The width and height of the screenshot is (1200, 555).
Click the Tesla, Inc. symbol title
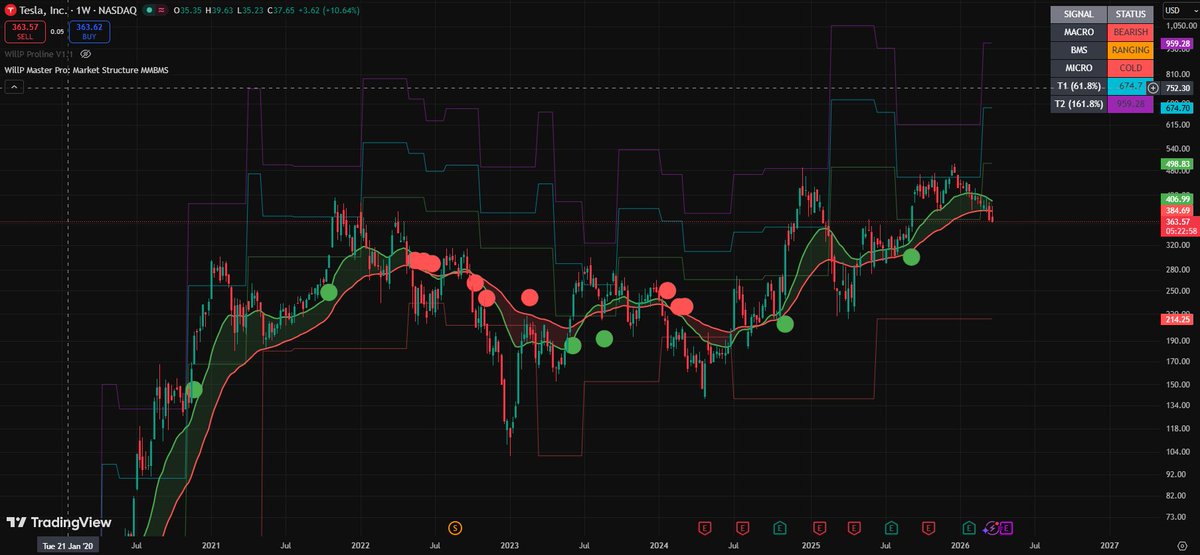click(x=43, y=10)
